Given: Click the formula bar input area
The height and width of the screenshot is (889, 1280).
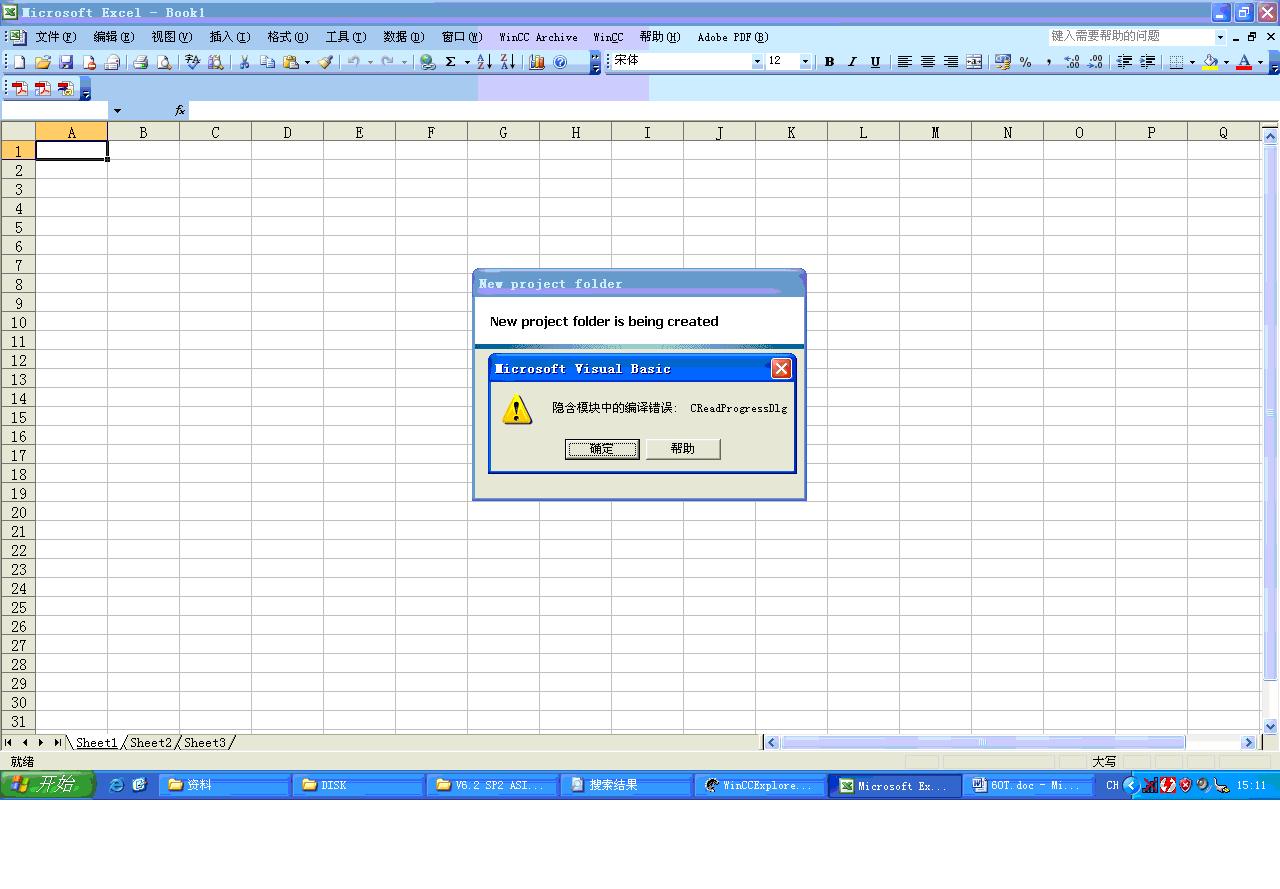Looking at the screenshot, I should click(x=734, y=110).
